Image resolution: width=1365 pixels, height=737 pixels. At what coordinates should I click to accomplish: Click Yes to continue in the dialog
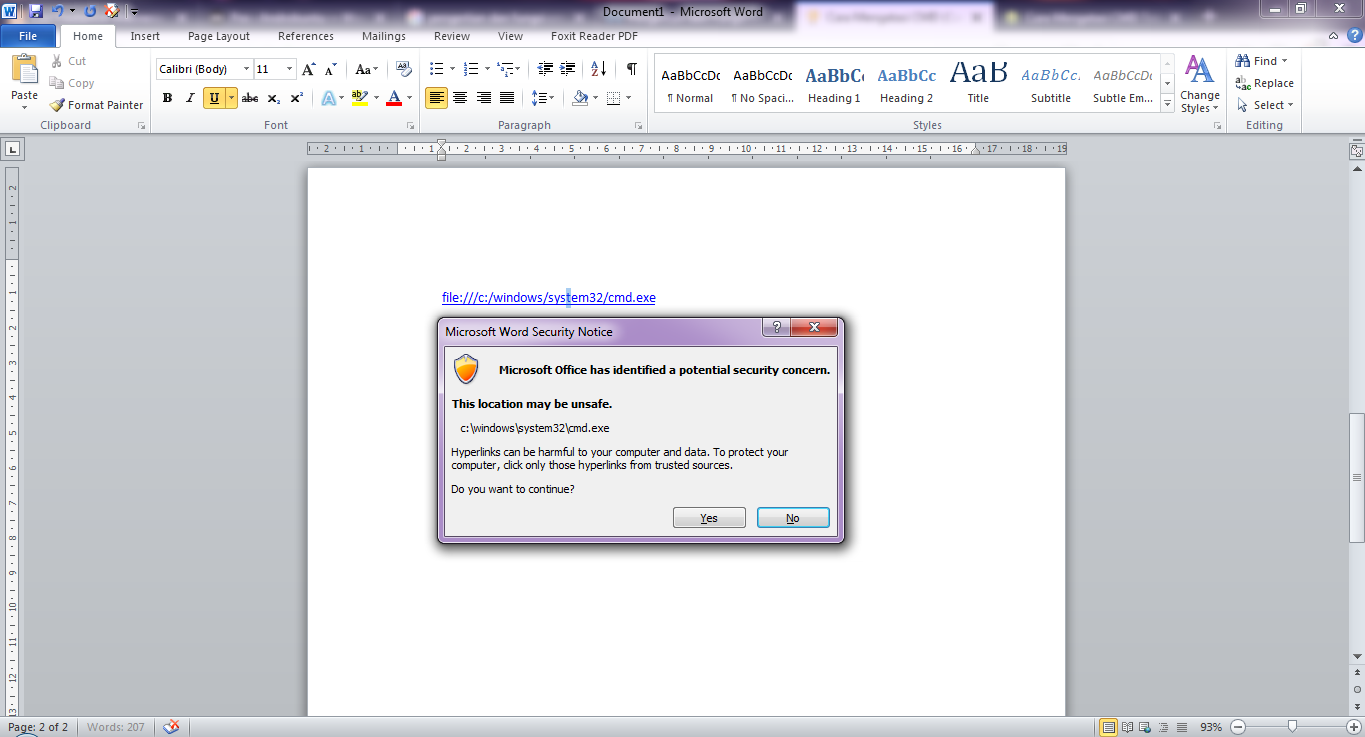tap(709, 517)
